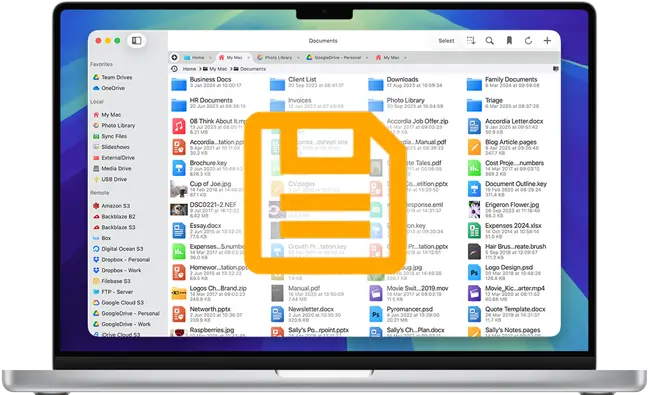Add a new tab with the circled plus

pyautogui.click(x=174, y=57)
